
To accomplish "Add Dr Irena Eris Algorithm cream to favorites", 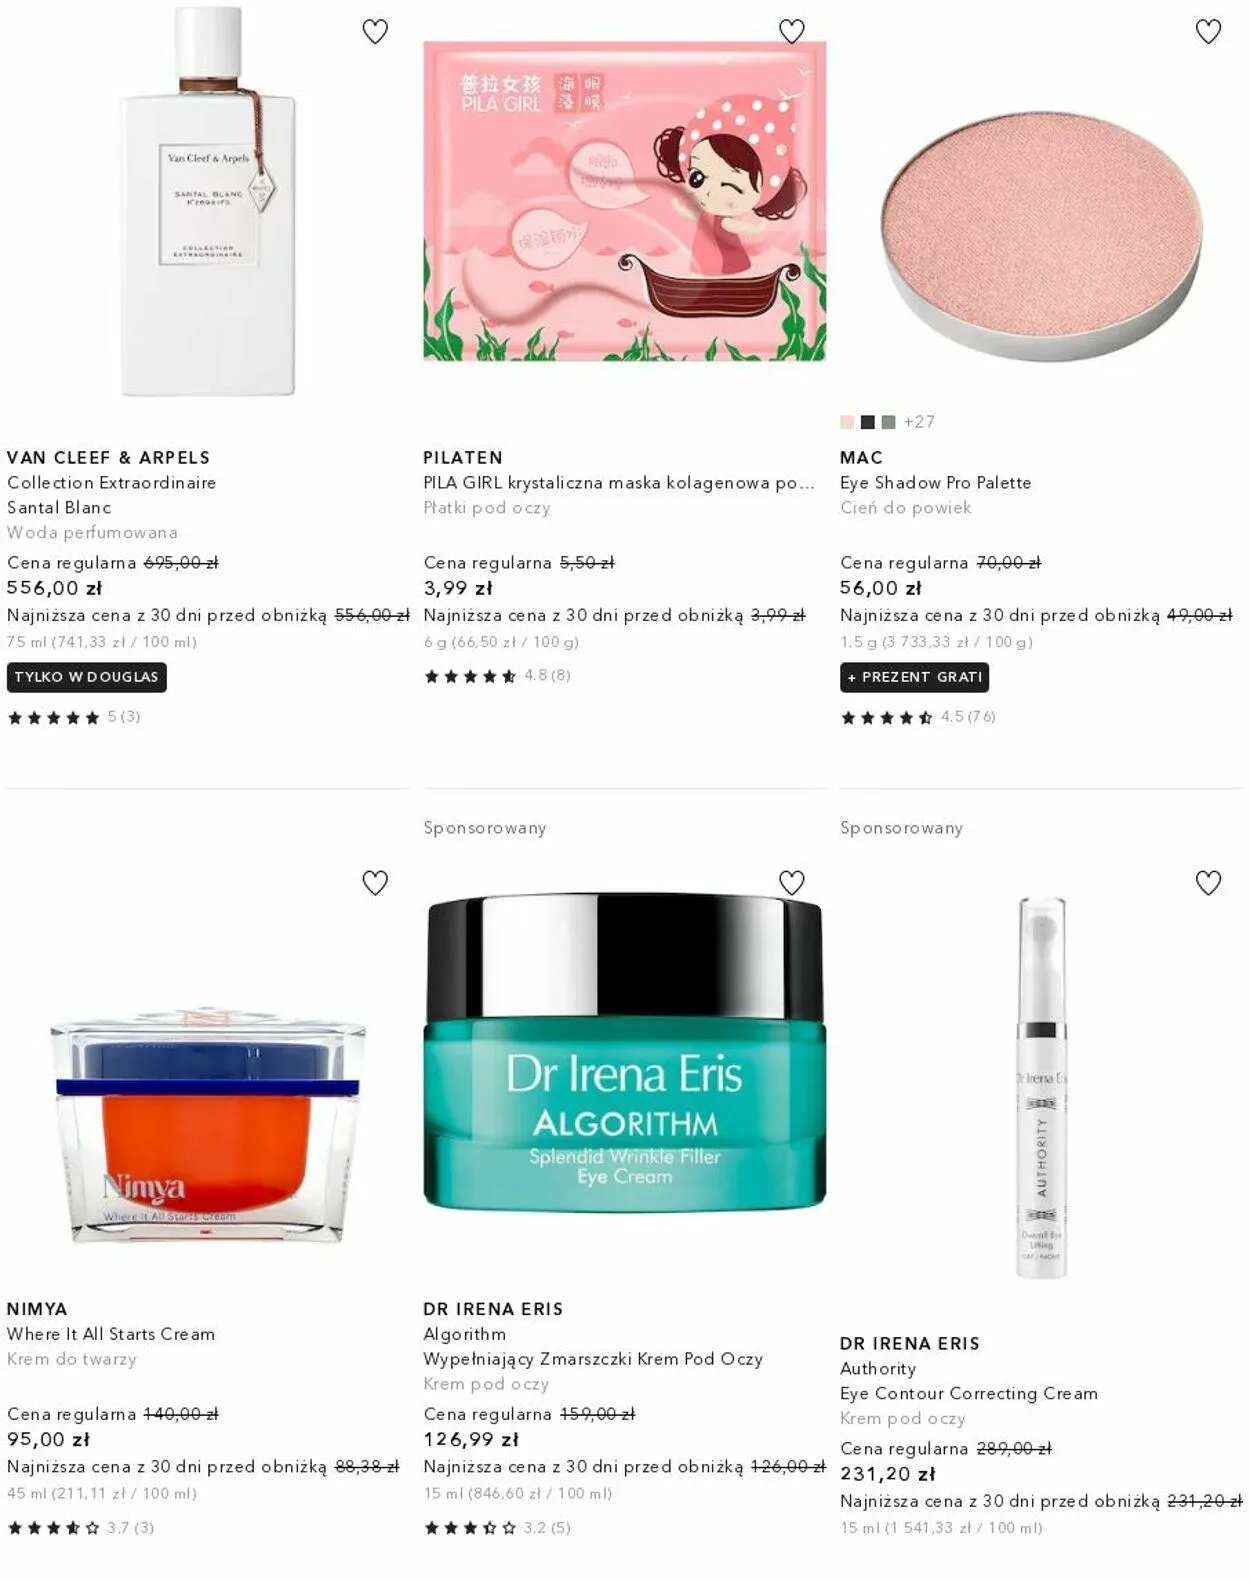I will point(792,883).
